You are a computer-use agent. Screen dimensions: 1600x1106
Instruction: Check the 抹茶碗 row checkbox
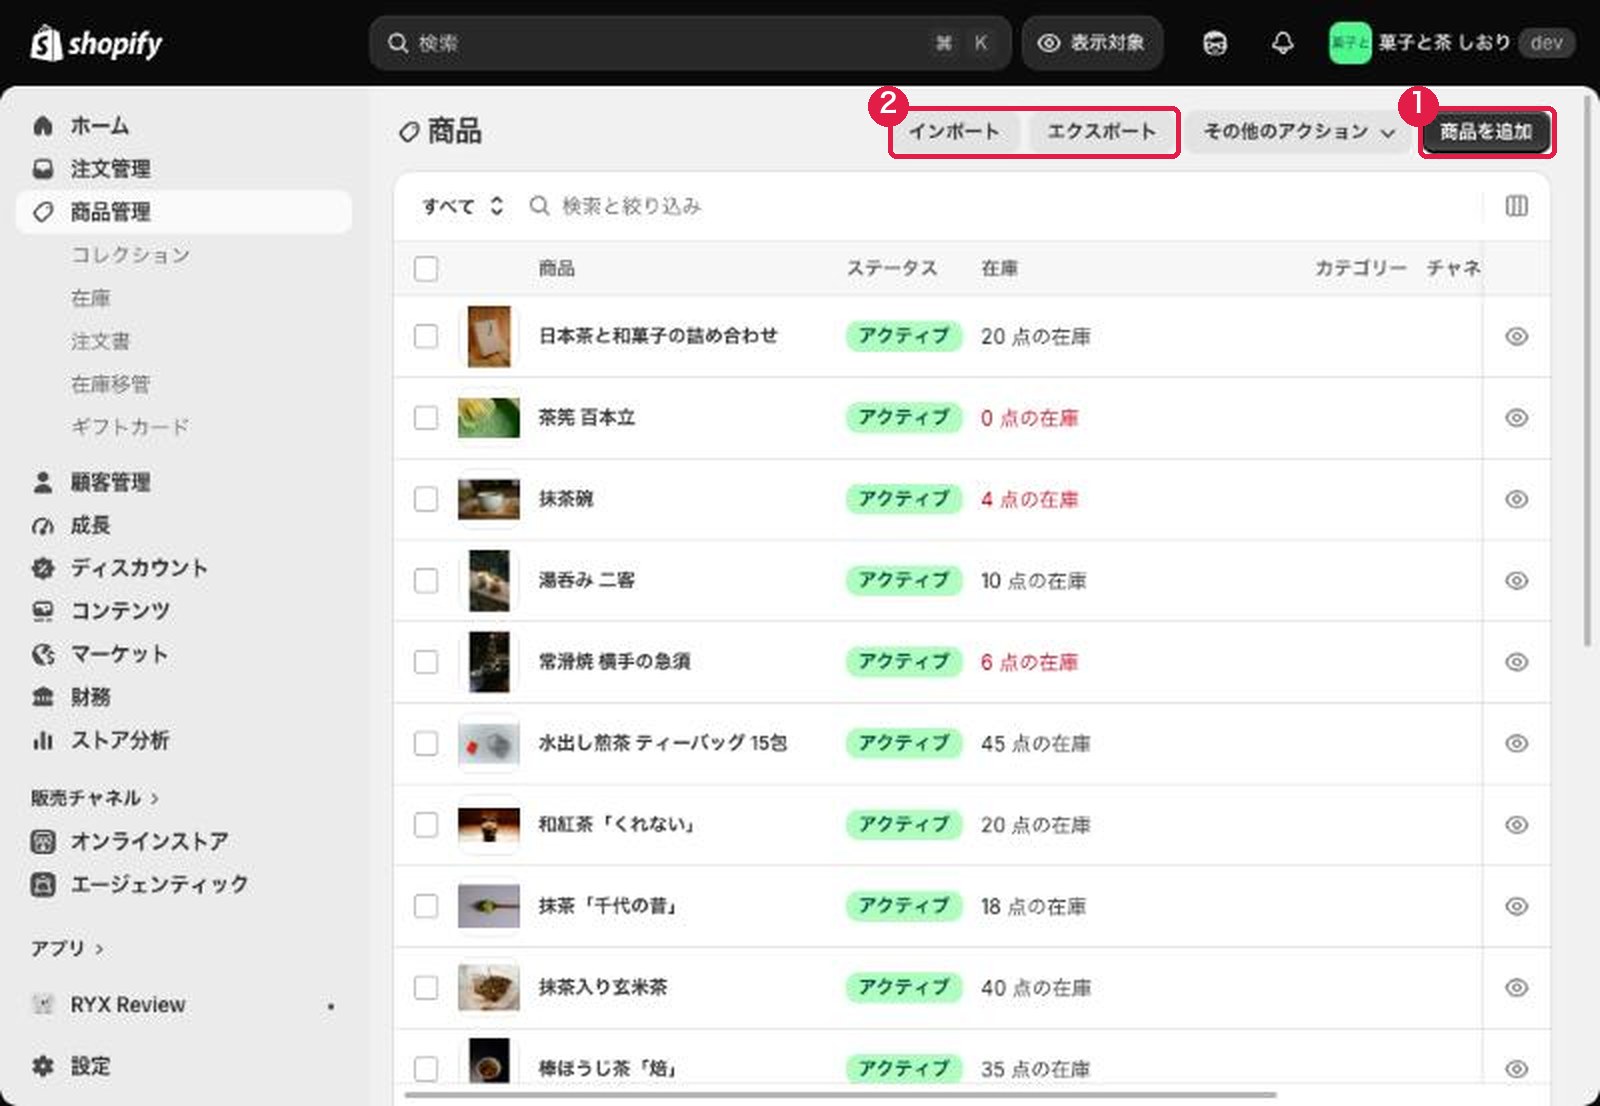click(426, 499)
